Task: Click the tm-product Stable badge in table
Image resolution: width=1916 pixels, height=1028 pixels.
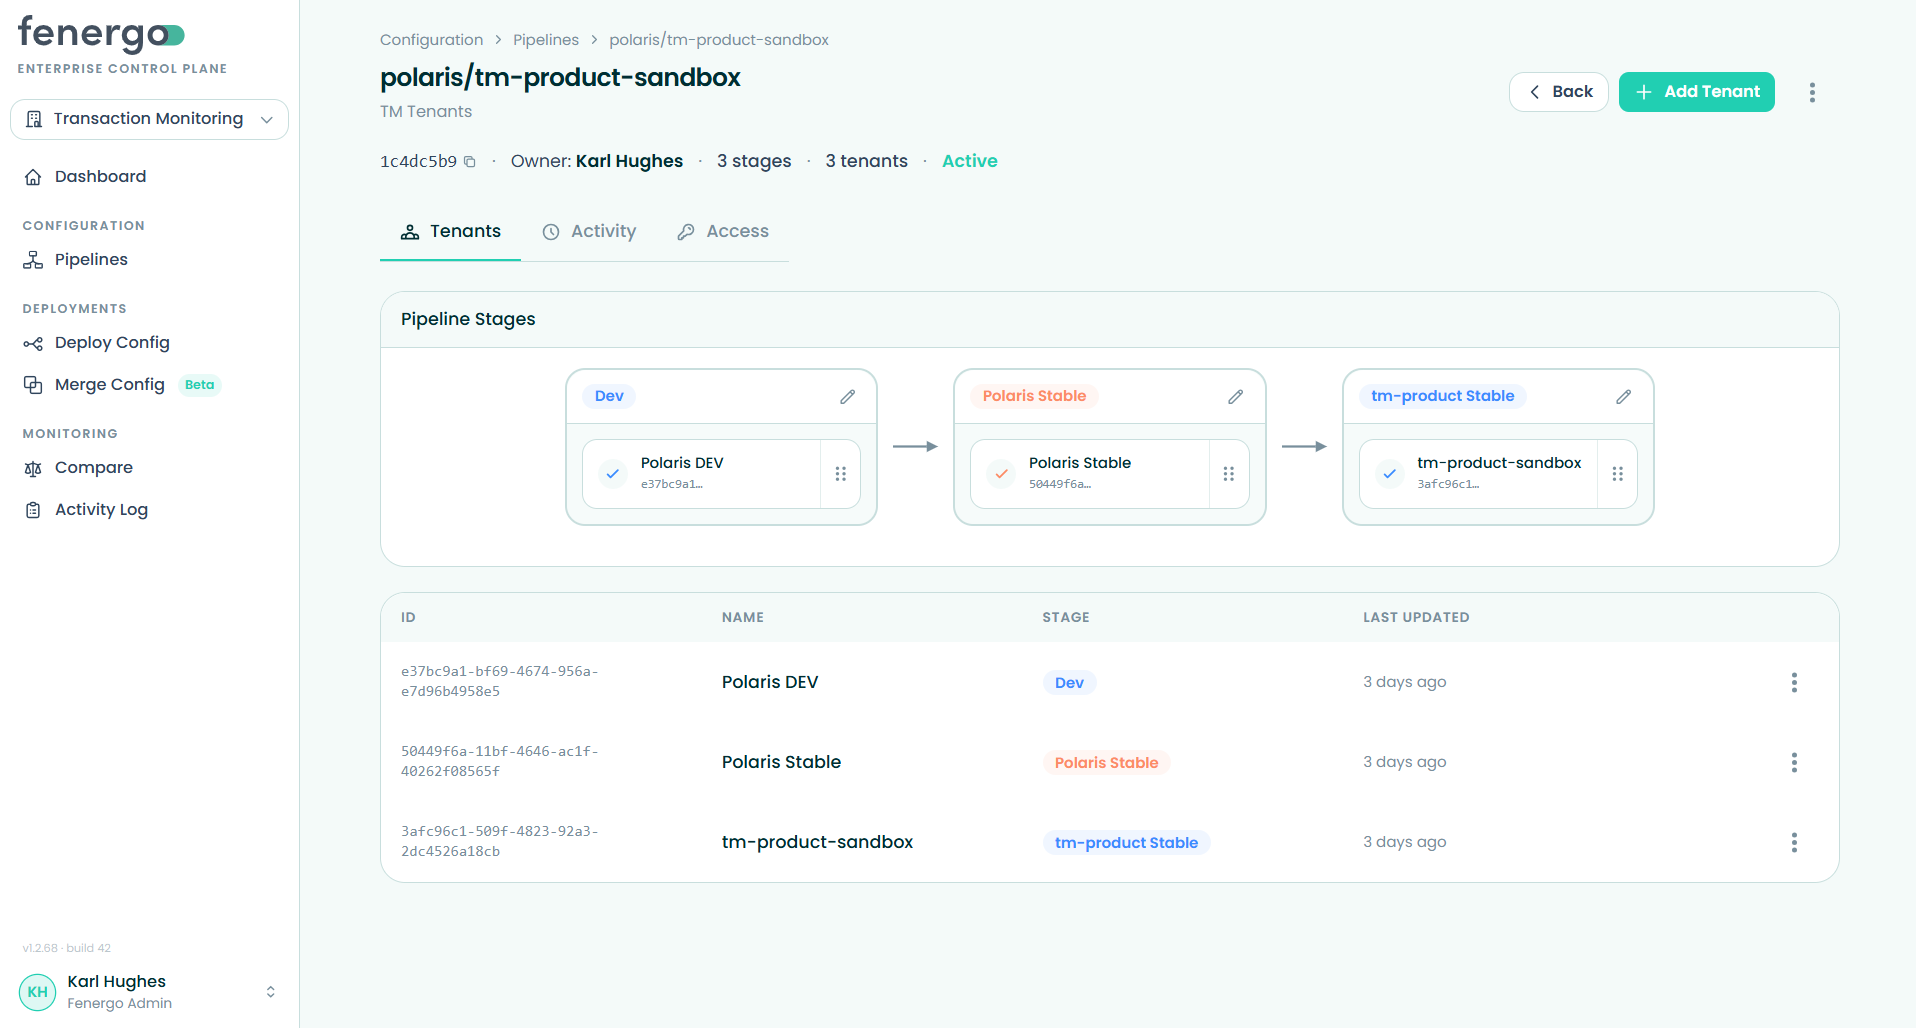Action: pos(1126,843)
